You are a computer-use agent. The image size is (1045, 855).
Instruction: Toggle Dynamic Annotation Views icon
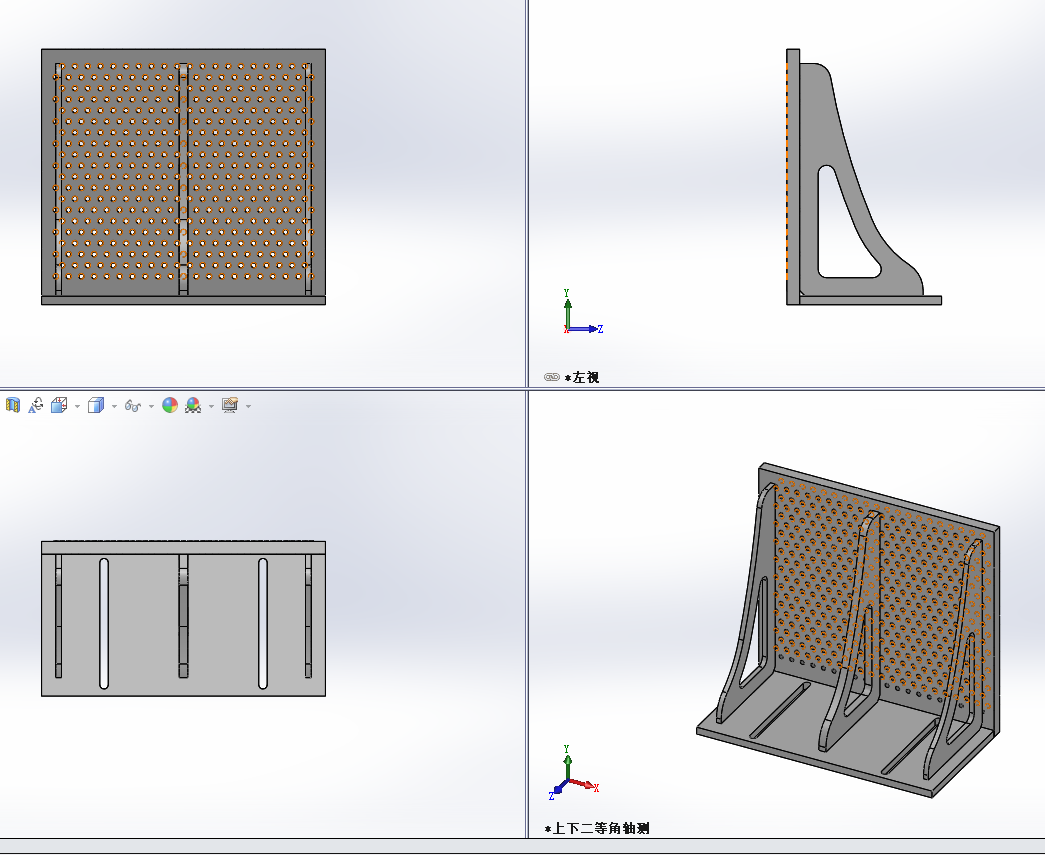click(x=35, y=405)
